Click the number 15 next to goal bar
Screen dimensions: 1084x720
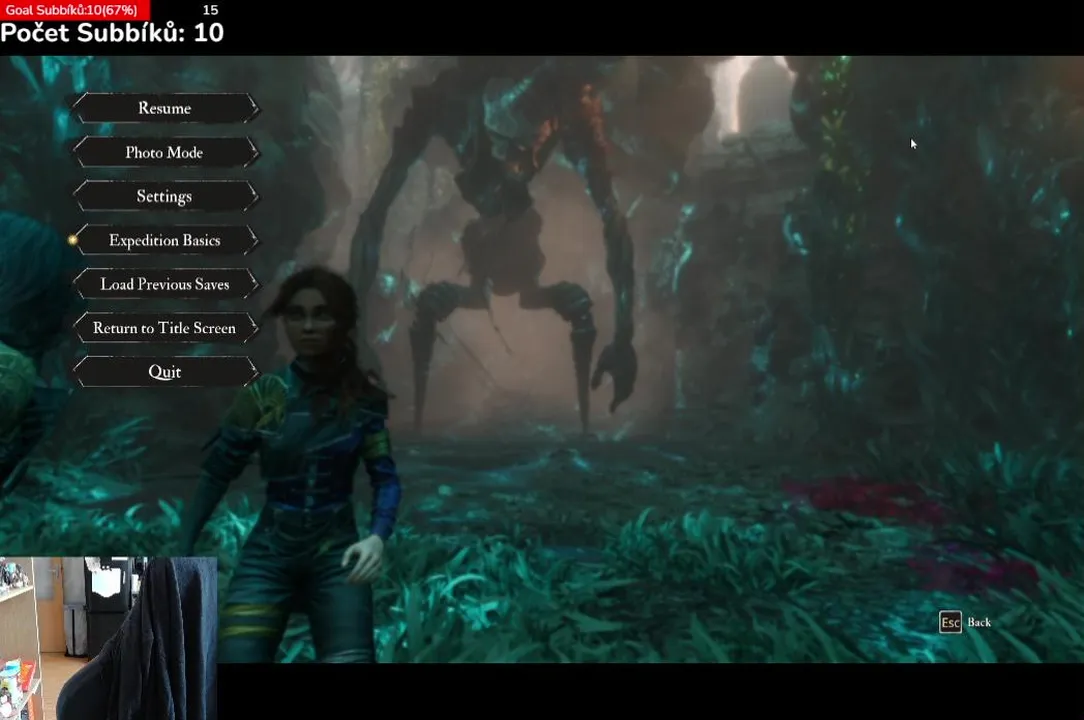click(211, 10)
